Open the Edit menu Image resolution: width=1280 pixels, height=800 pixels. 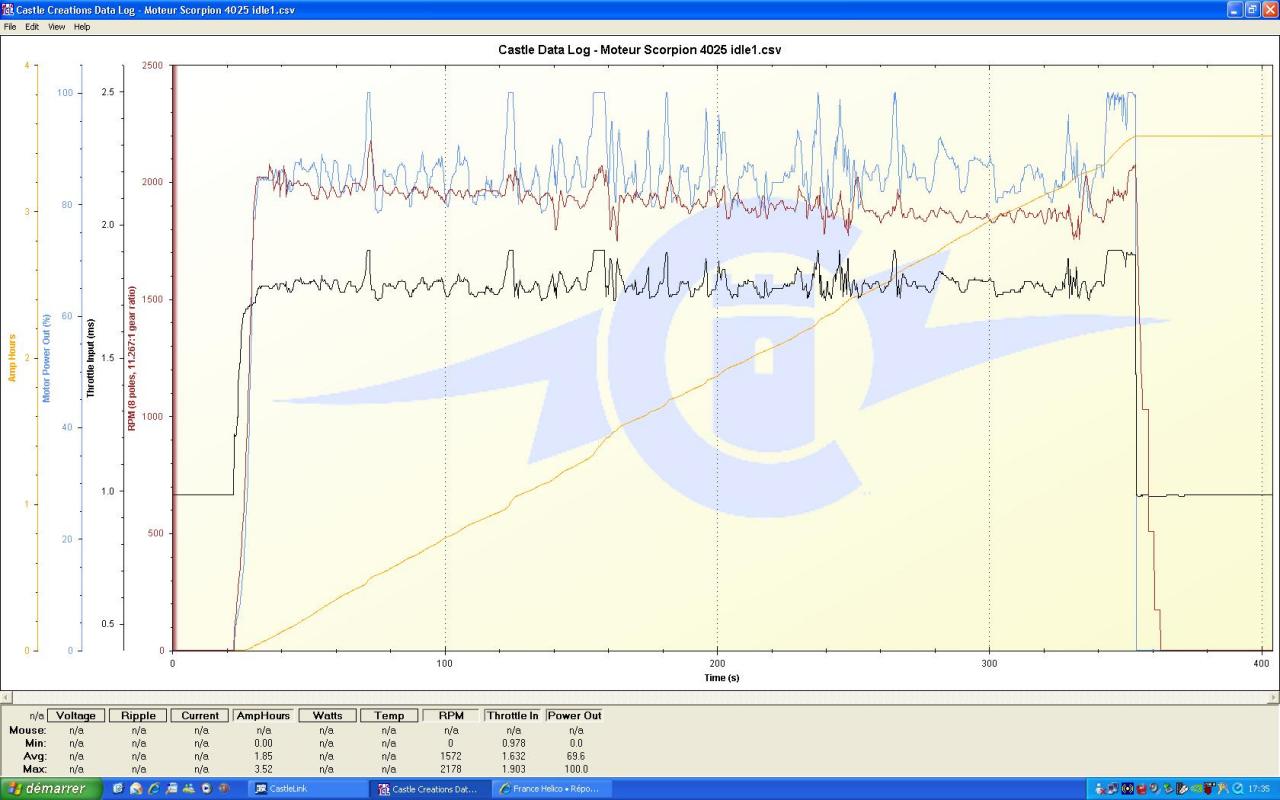click(x=32, y=27)
